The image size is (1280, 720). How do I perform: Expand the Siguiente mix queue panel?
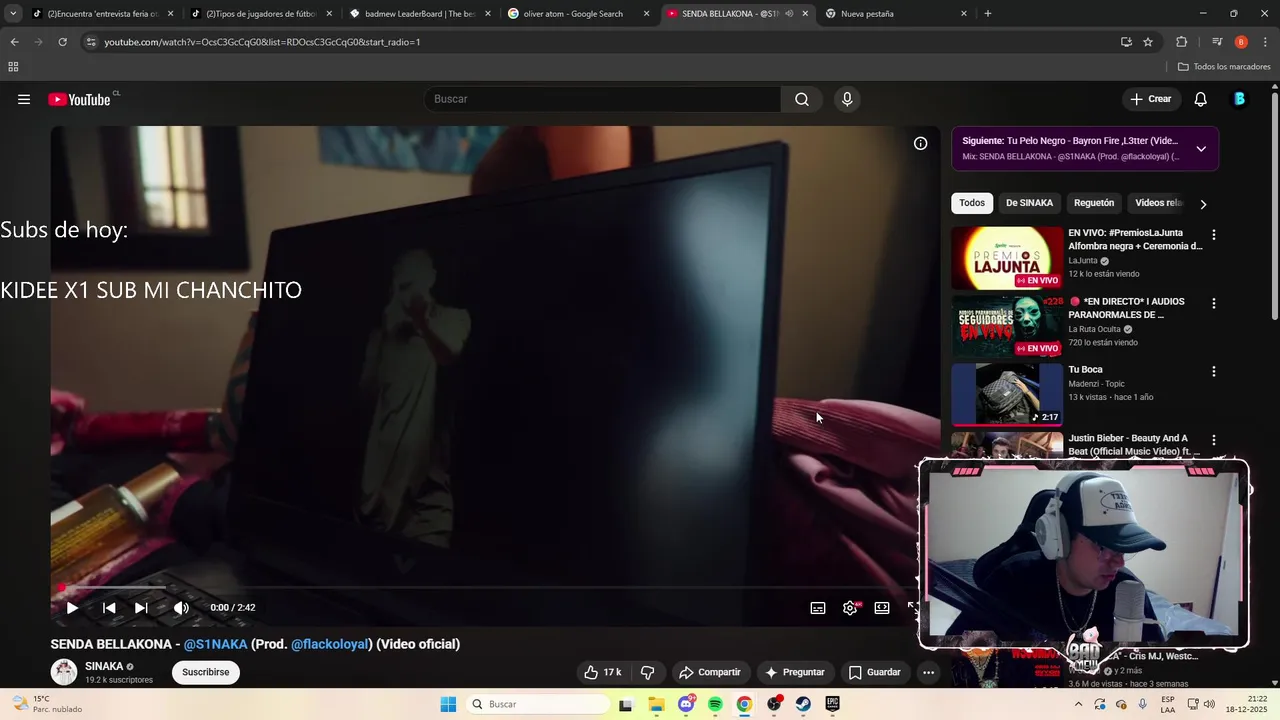1201,149
